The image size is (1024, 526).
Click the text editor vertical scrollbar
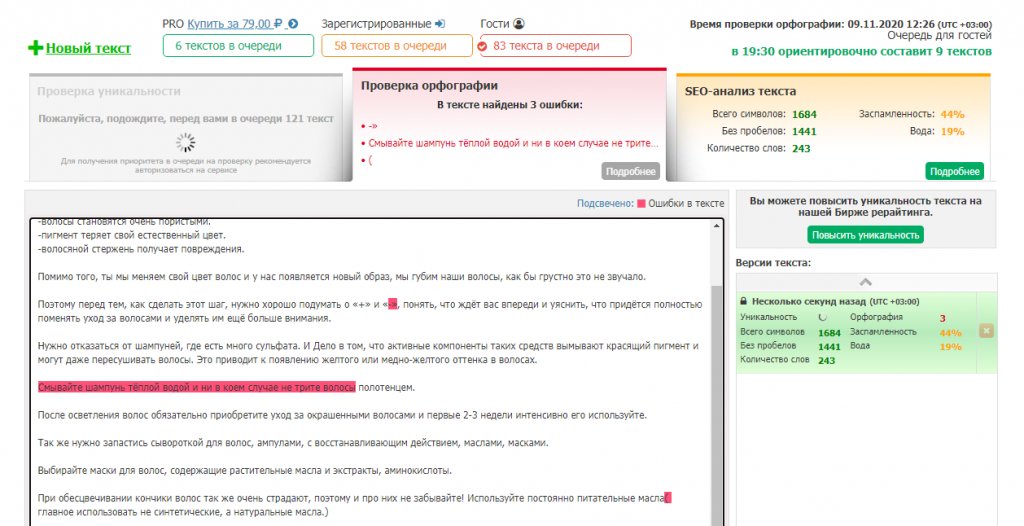[716, 380]
